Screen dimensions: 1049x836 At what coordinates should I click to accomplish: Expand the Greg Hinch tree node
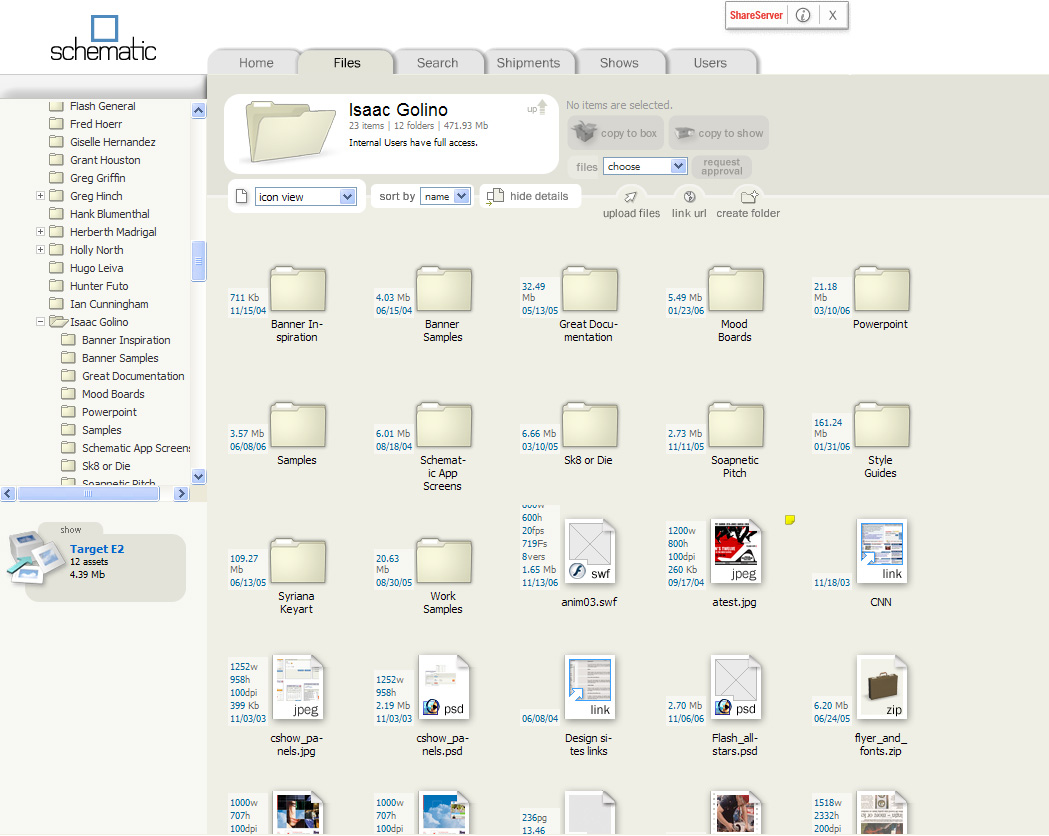coord(41,196)
